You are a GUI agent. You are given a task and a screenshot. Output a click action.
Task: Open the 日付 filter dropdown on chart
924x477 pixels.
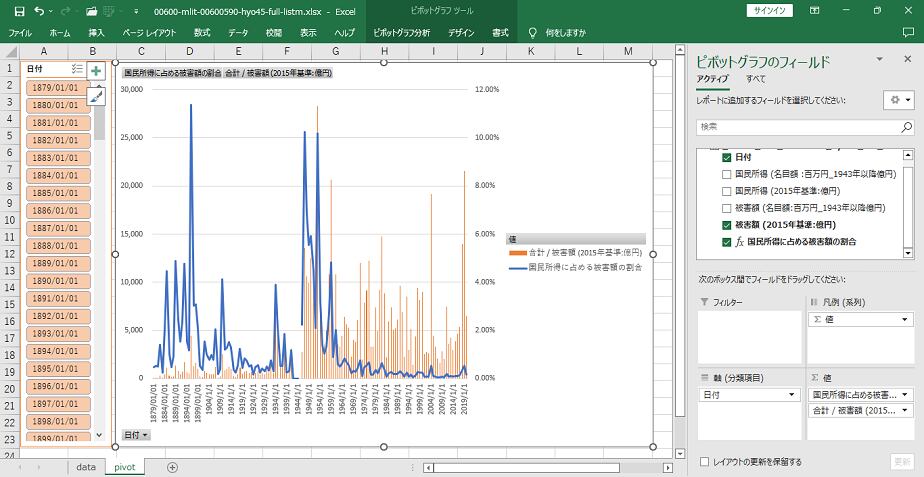136,435
